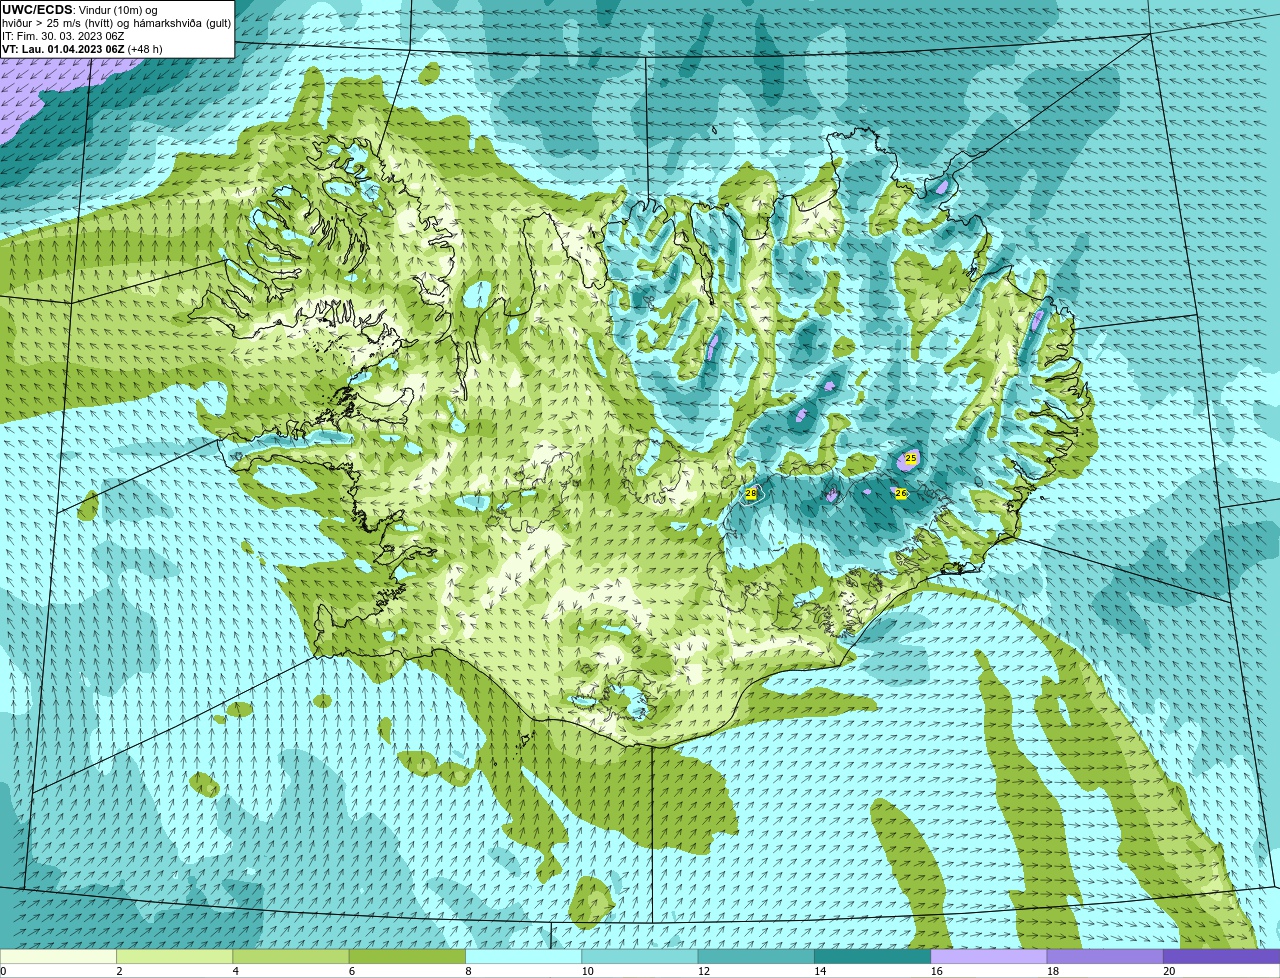Click the scale tick label 8

click(x=468, y=971)
